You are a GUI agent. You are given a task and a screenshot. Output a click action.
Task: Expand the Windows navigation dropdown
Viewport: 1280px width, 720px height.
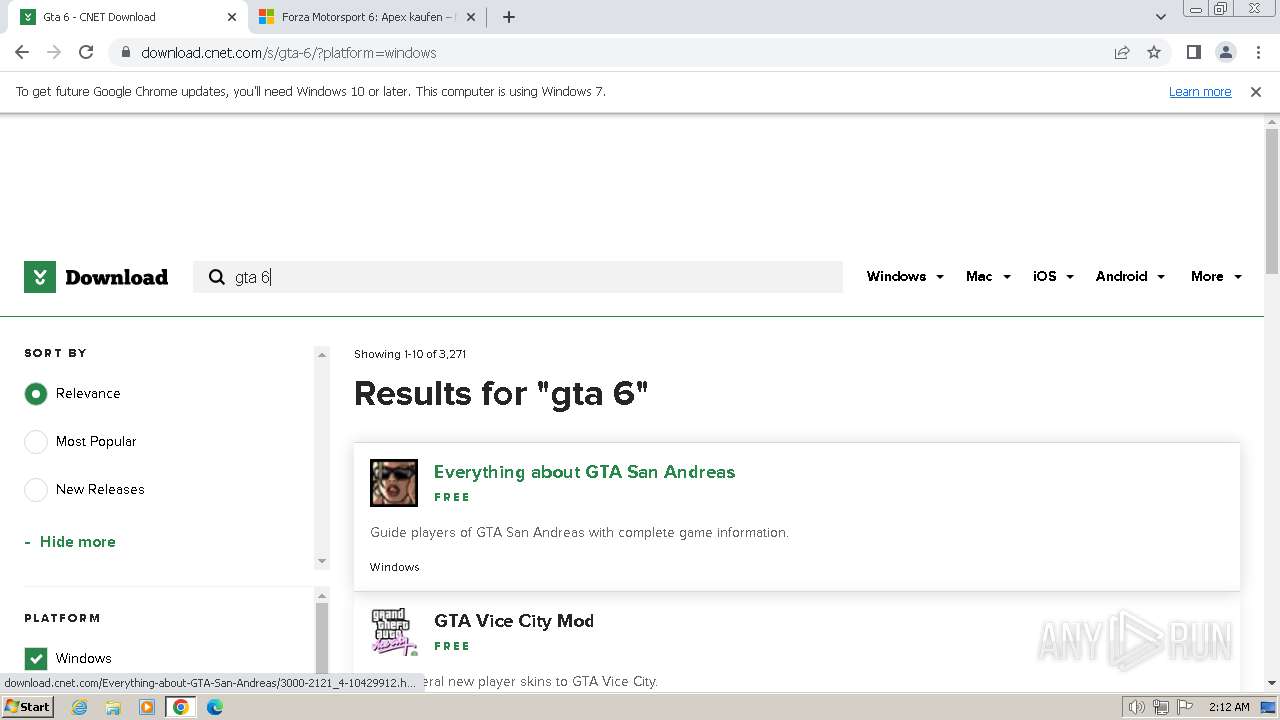coord(905,277)
